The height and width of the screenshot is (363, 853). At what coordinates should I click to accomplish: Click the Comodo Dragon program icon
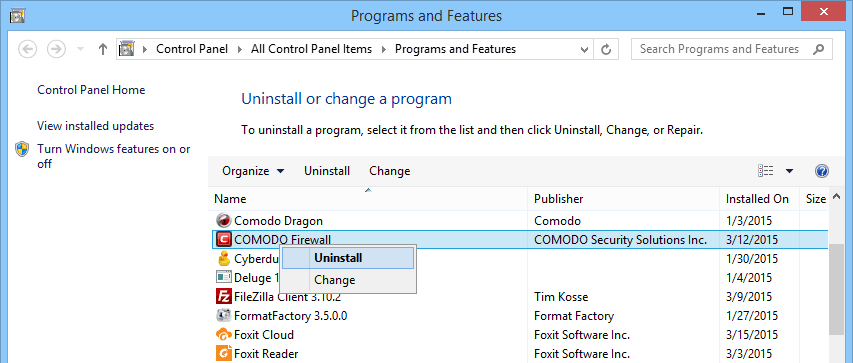[x=223, y=221]
